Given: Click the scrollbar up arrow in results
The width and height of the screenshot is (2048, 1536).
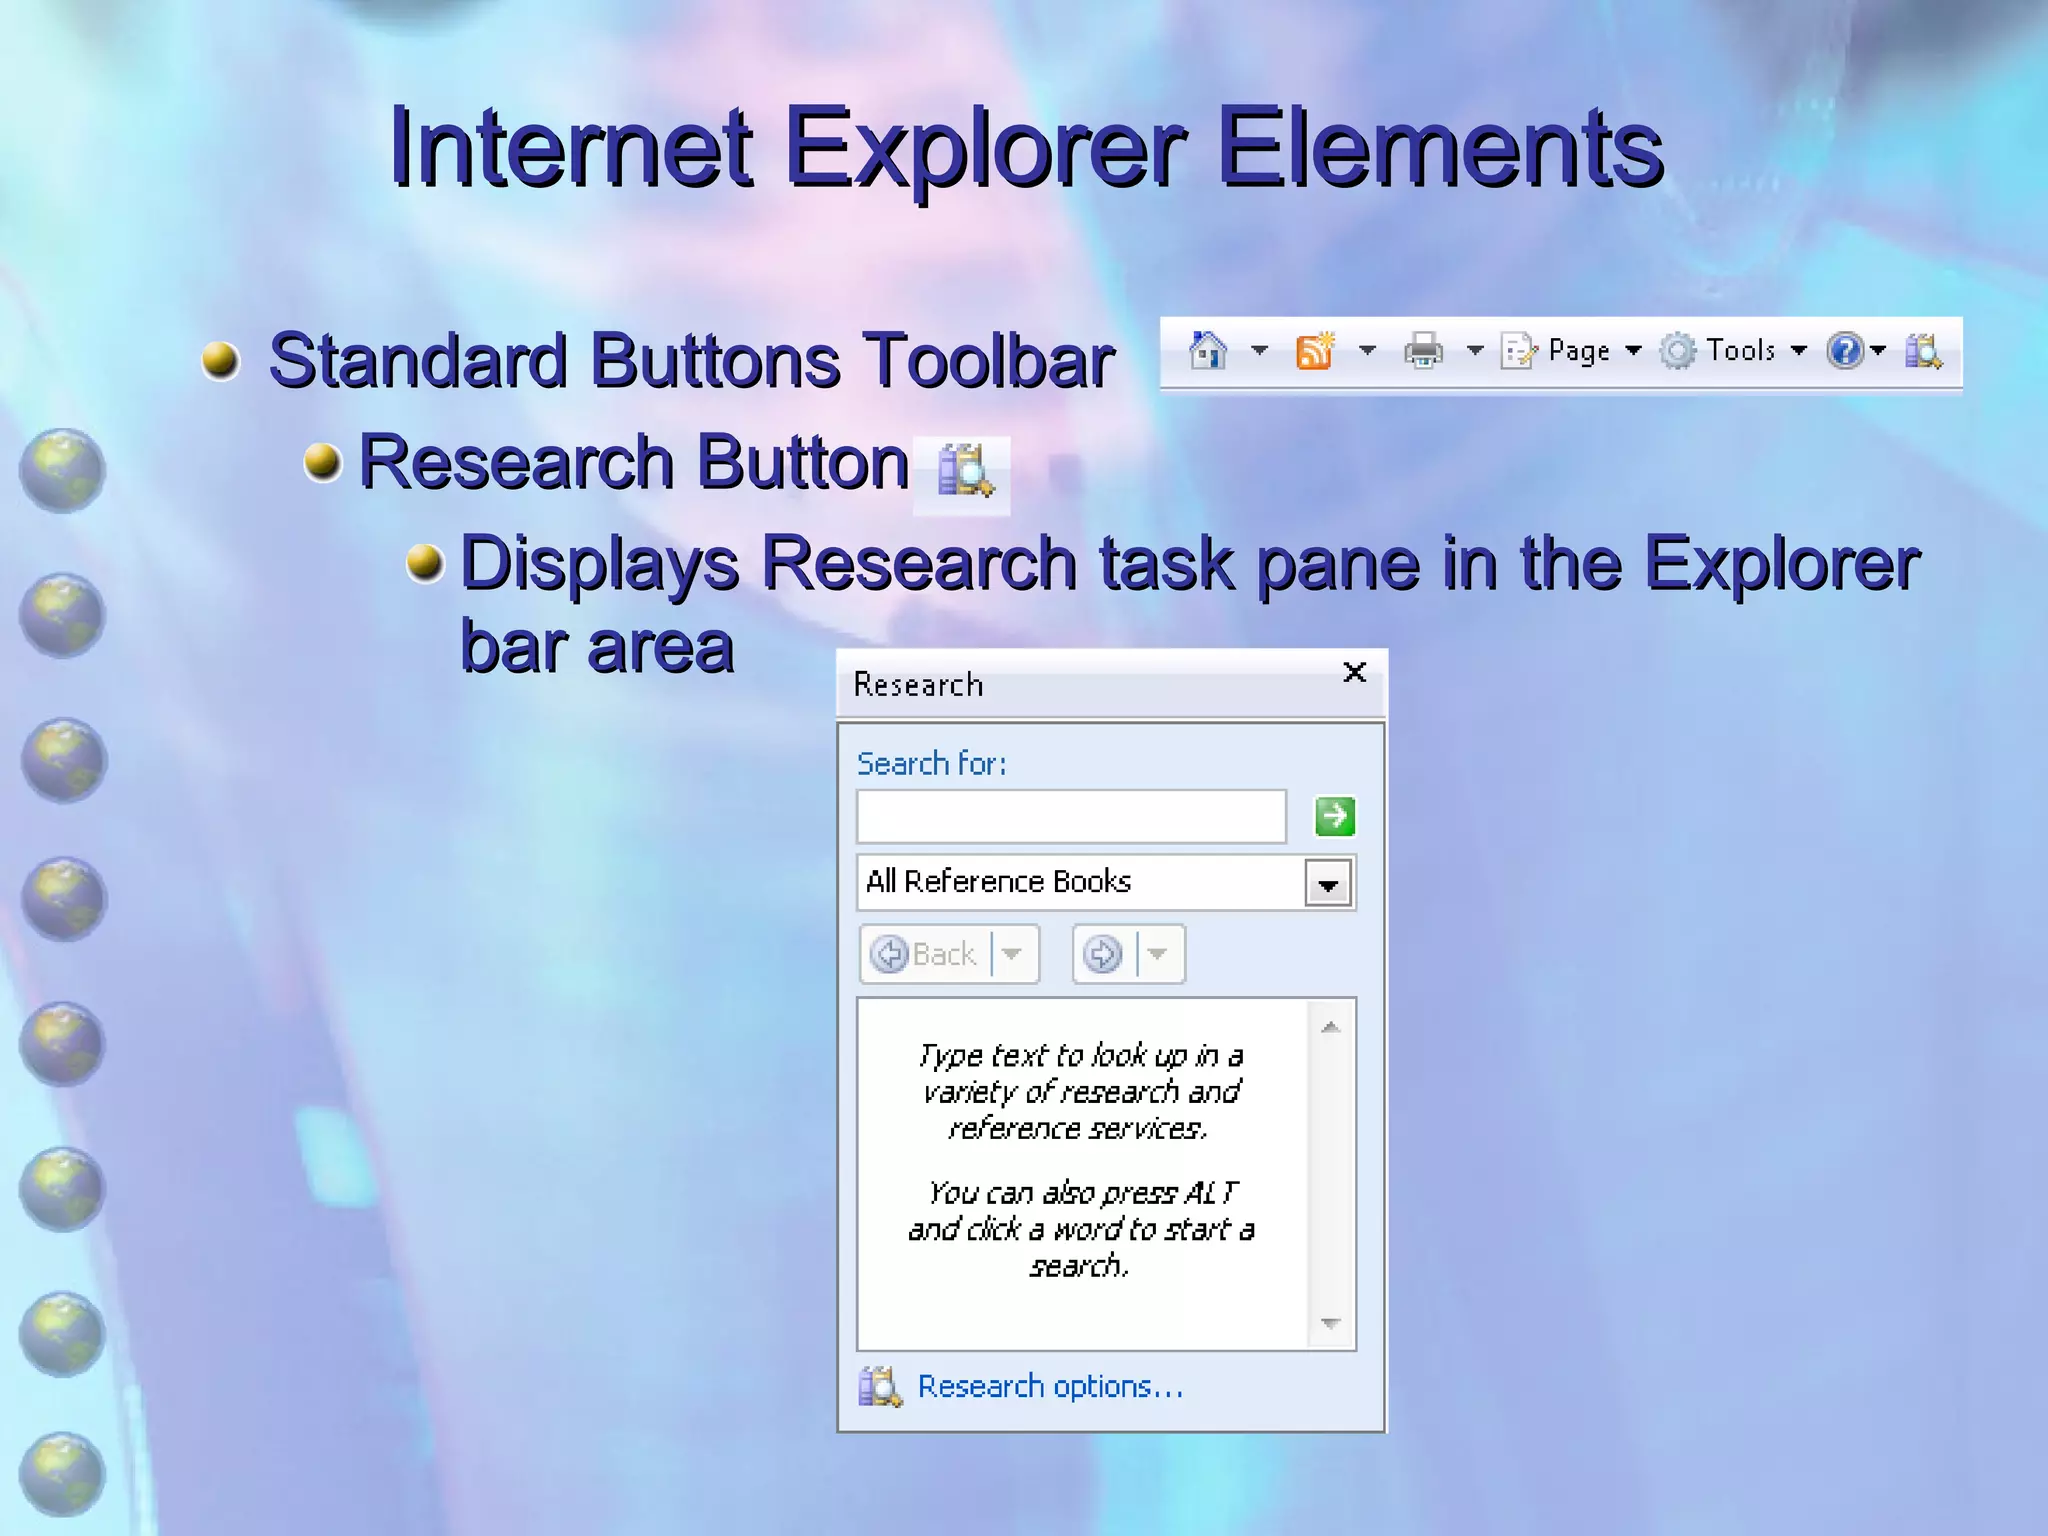Looking at the screenshot, I should point(1330,1027).
